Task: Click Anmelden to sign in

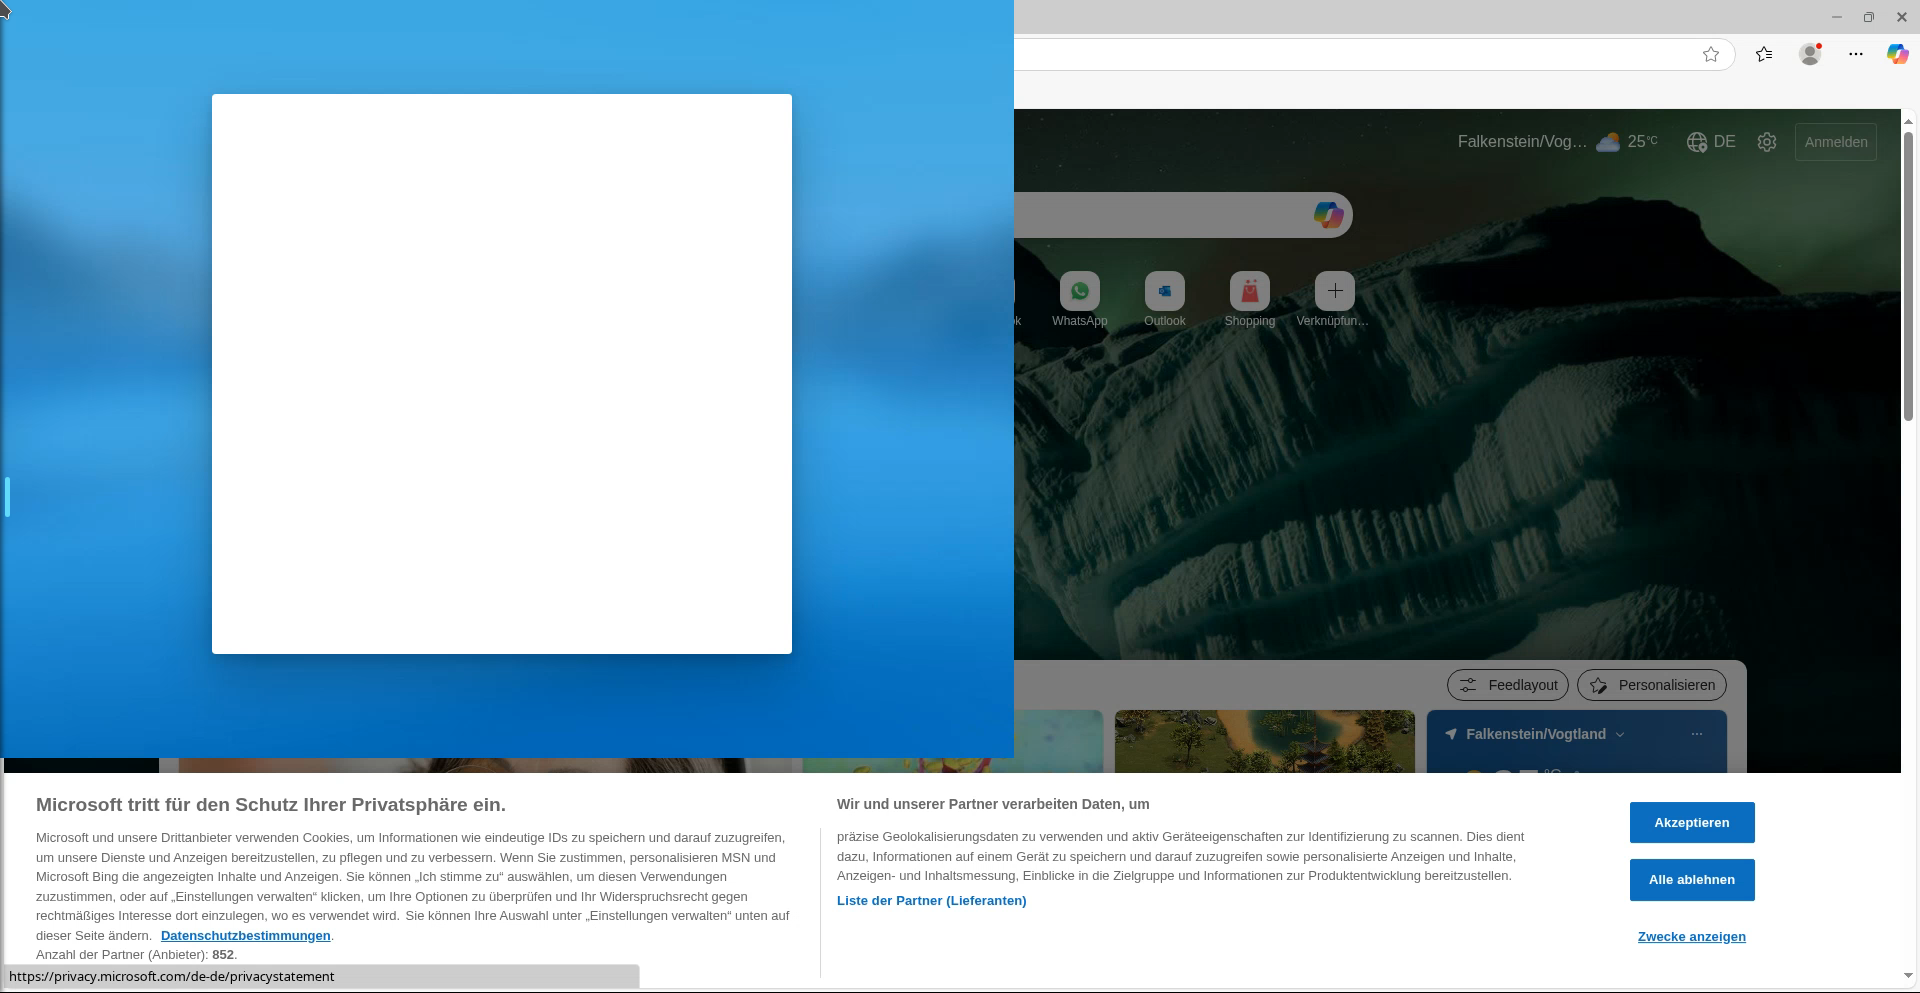Action: point(1836,142)
